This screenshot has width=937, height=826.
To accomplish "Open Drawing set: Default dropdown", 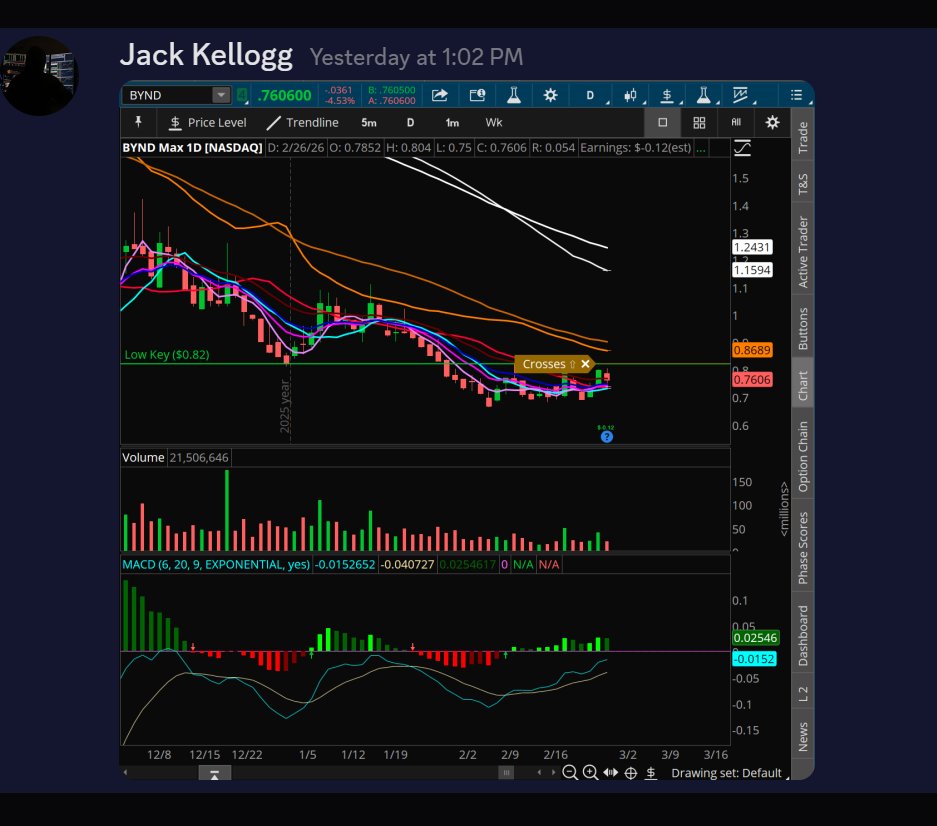I will tap(728, 773).
